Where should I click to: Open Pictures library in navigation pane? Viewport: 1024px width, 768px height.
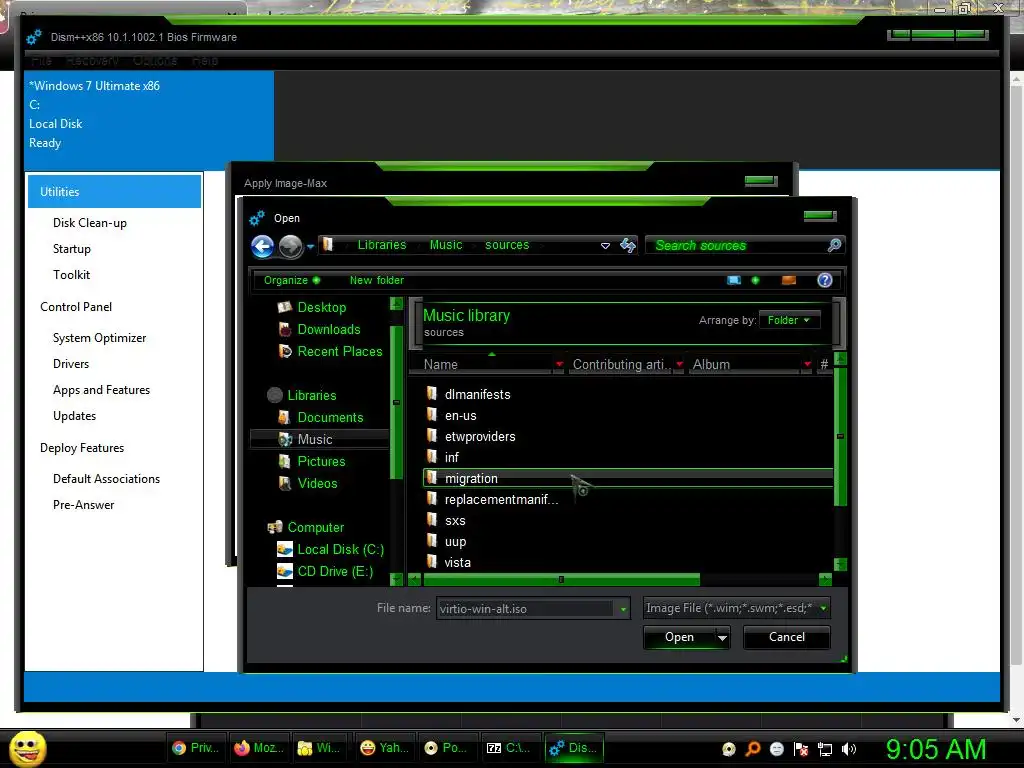[321, 462]
